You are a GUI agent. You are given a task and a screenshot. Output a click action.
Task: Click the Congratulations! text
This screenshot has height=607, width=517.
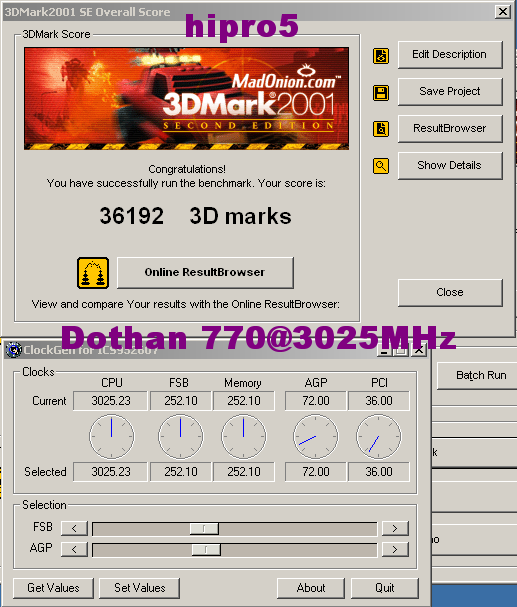point(187,169)
